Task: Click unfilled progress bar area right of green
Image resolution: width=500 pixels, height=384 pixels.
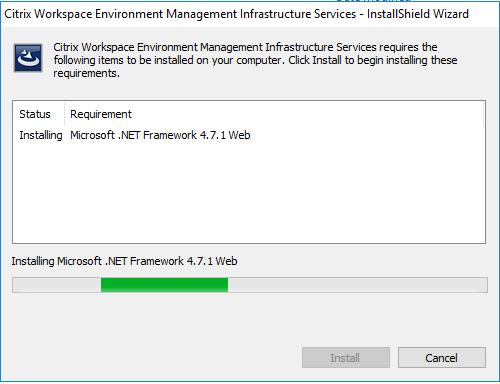Action: [x=357, y=285]
